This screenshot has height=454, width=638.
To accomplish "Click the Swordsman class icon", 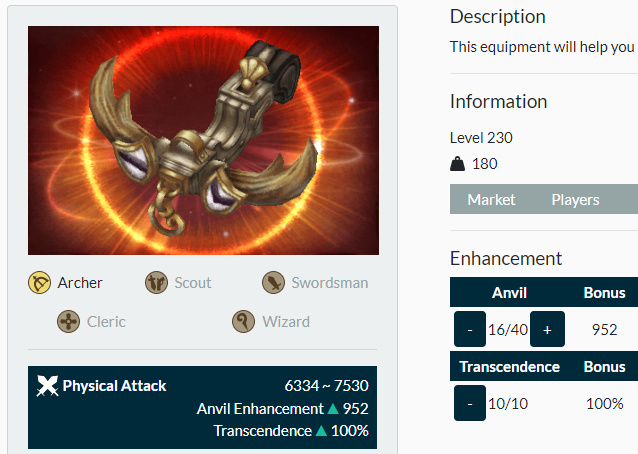I will point(273,283).
